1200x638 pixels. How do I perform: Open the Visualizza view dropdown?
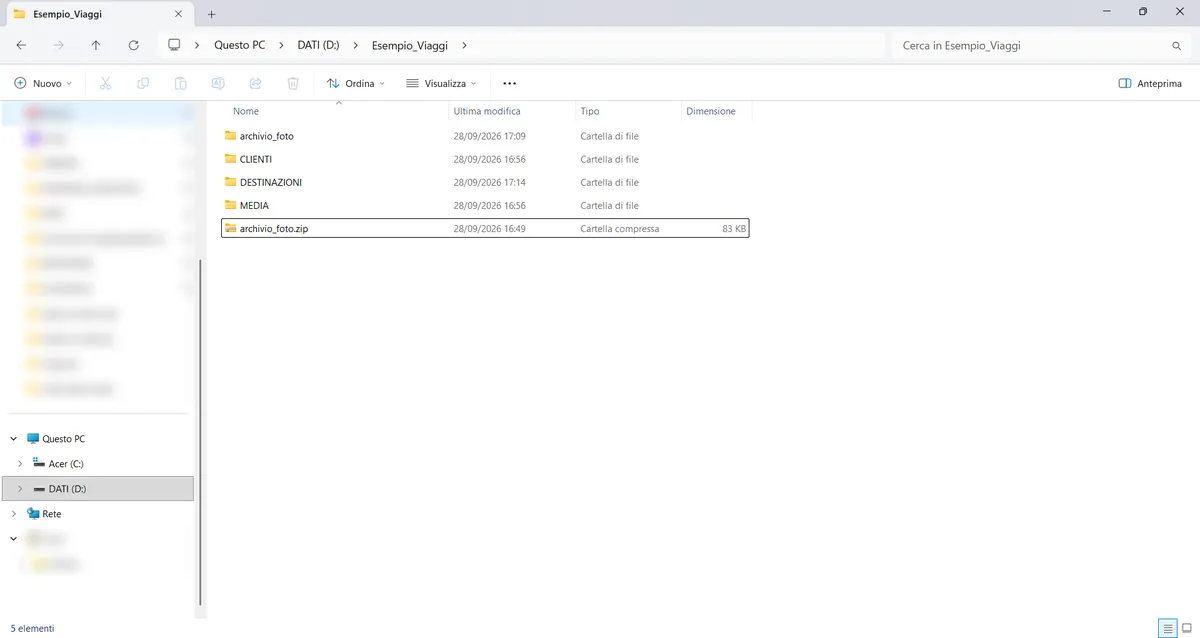coord(441,83)
